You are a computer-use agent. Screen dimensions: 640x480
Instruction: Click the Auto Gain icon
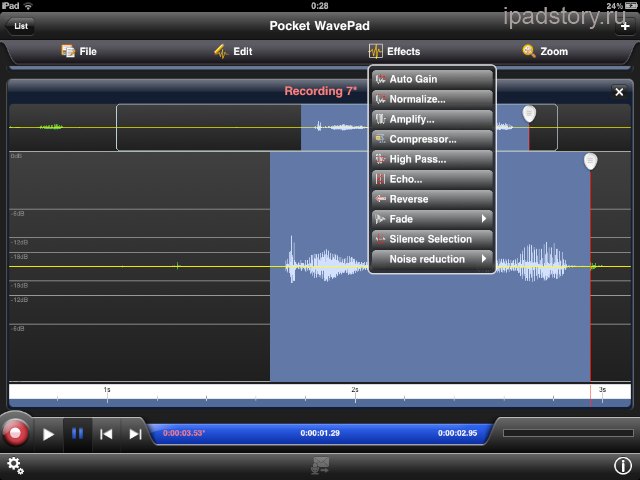380,79
